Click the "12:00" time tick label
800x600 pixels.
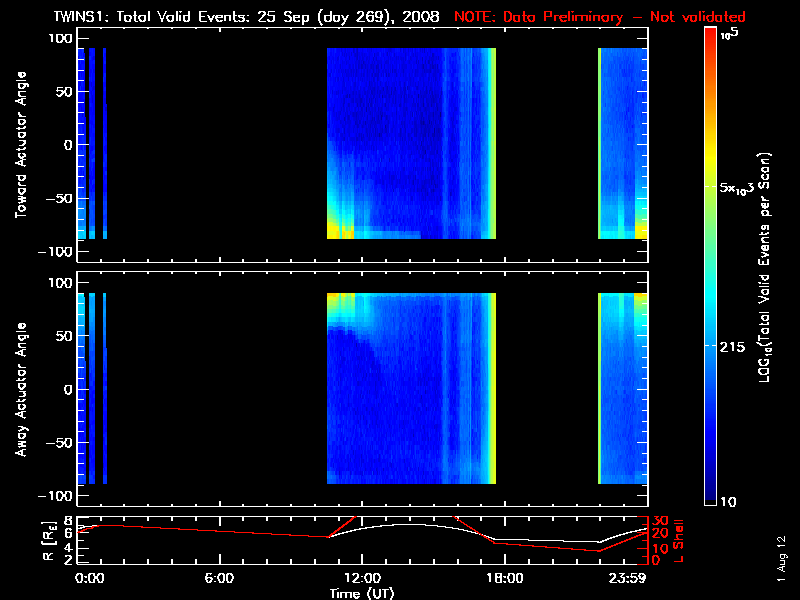tap(361, 577)
